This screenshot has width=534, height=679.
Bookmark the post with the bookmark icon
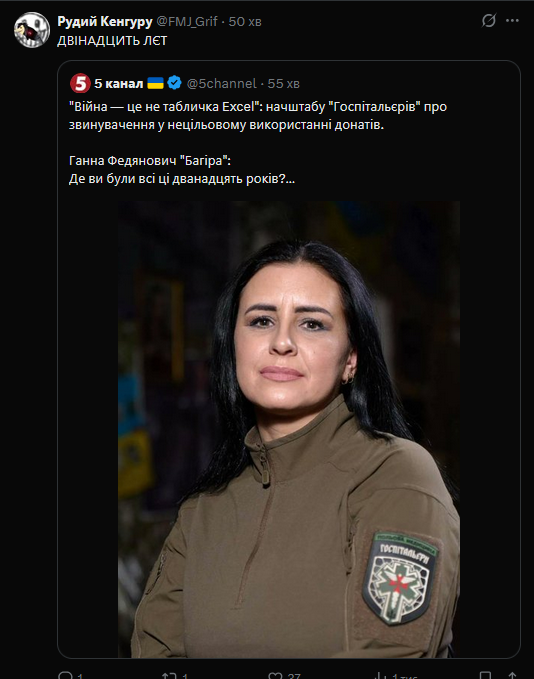pyautogui.click(x=486, y=675)
